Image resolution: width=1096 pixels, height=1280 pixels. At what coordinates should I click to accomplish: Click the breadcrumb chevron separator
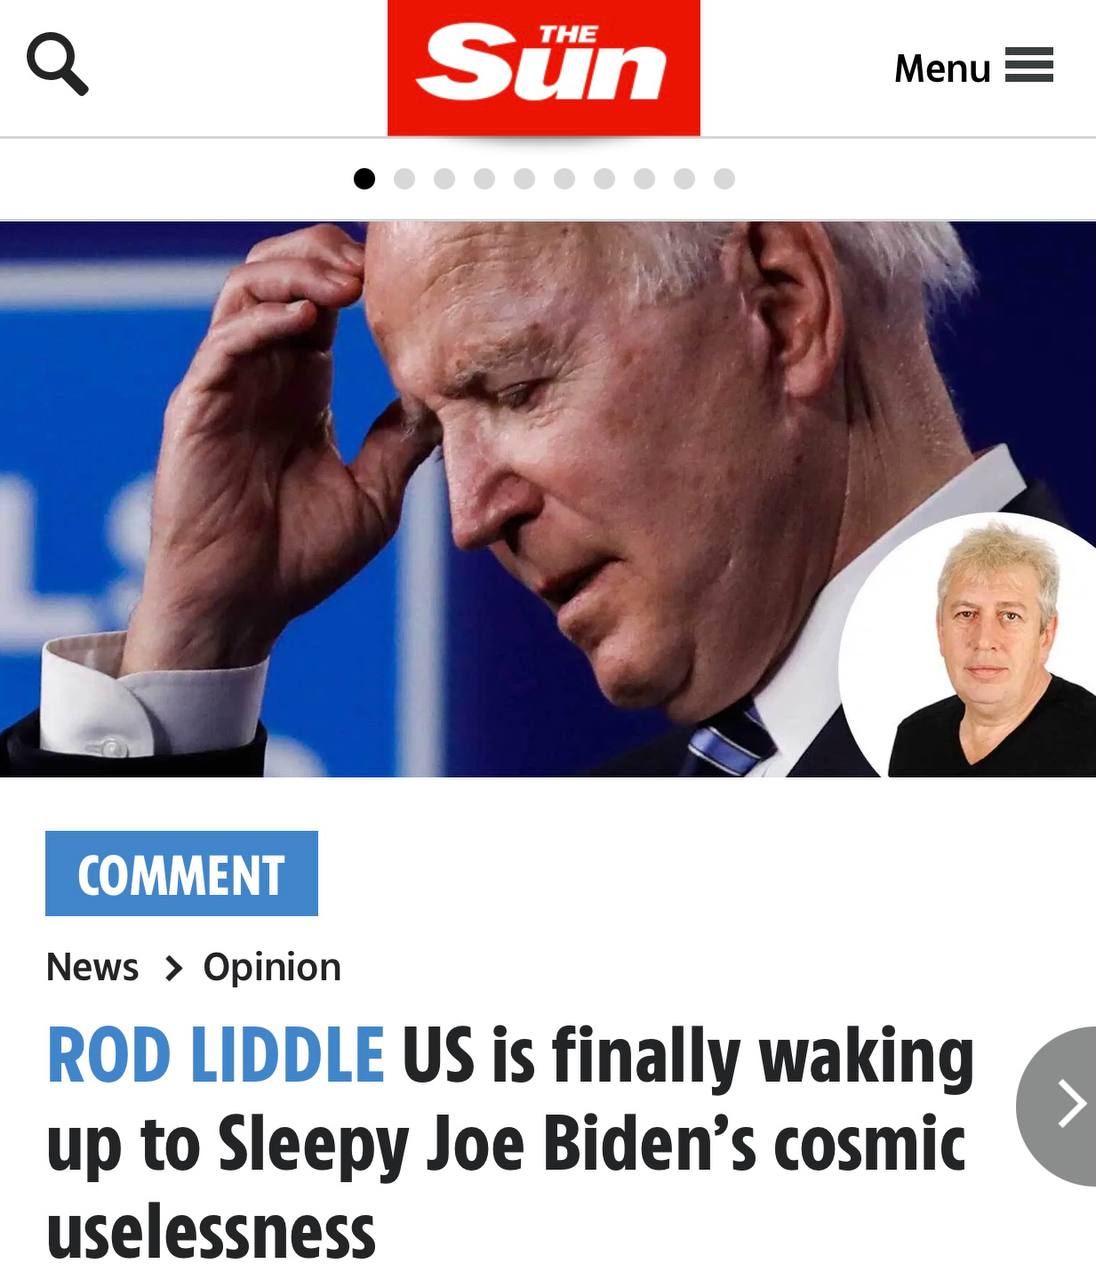(x=173, y=968)
